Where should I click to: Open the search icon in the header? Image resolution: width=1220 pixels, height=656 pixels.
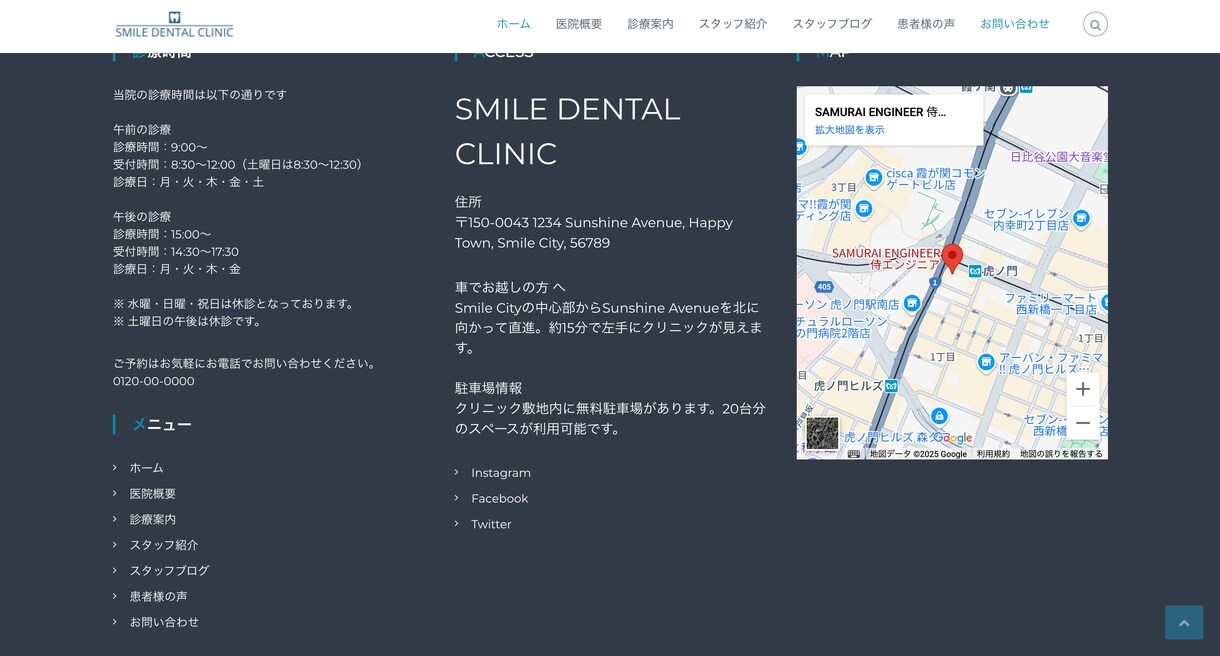[1095, 24]
